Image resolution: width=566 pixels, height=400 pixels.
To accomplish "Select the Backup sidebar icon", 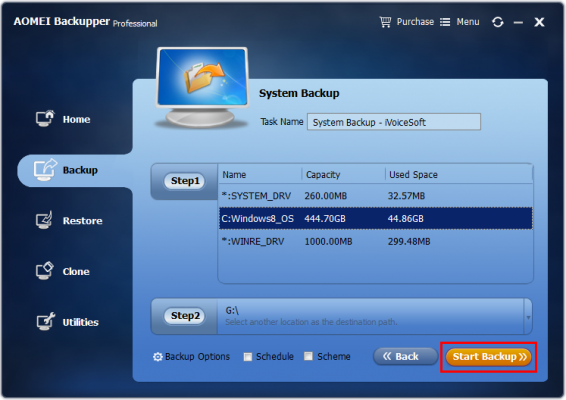I will click(x=45, y=170).
